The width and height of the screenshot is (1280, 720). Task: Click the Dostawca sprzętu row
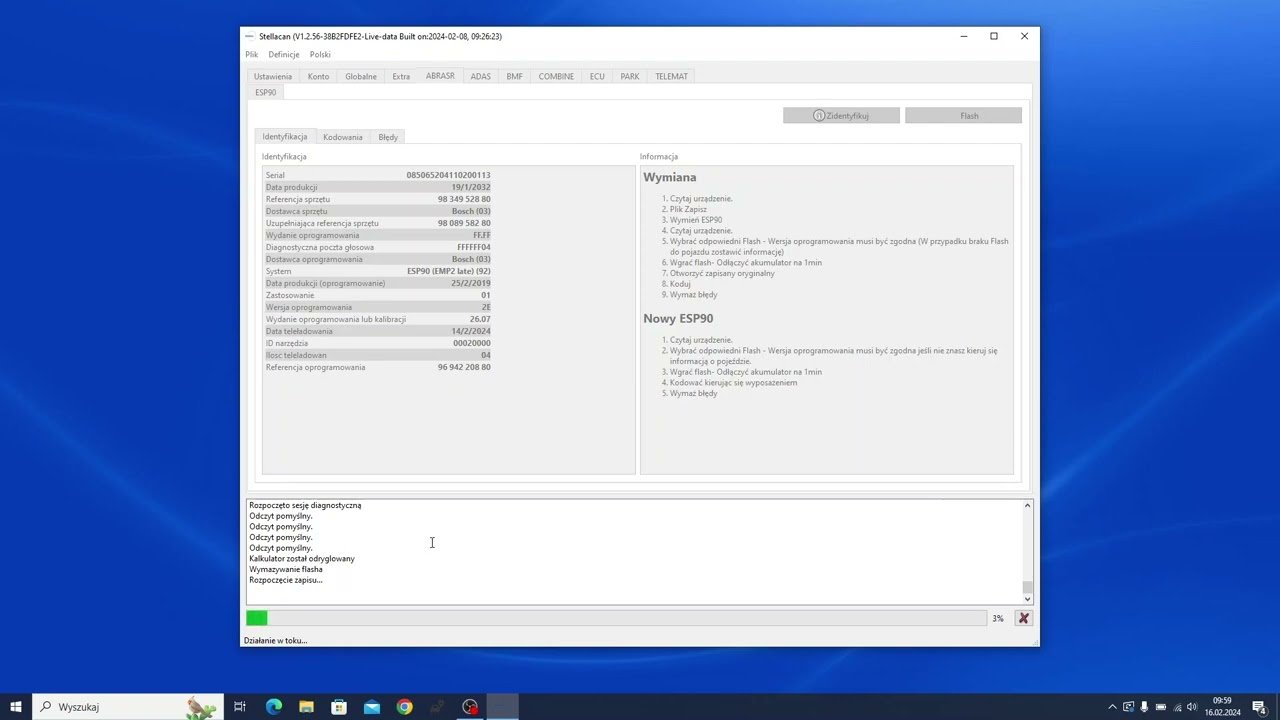tap(378, 211)
